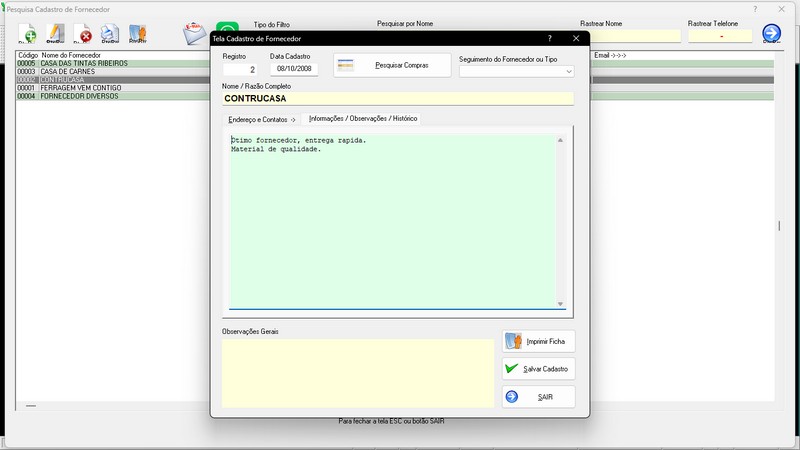Click the Data Cadastro date field
This screenshot has width=800, height=450.
pyautogui.click(x=294, y=69)
